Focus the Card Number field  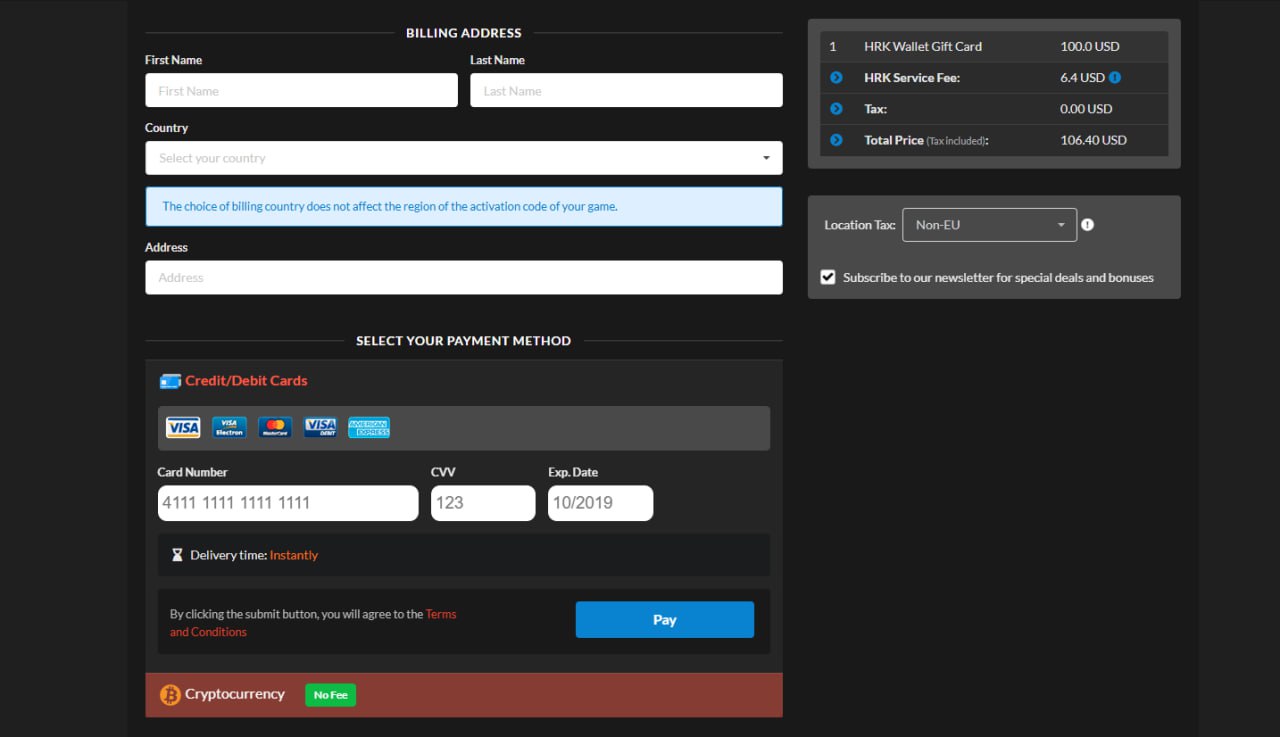[x=288, y=503]
